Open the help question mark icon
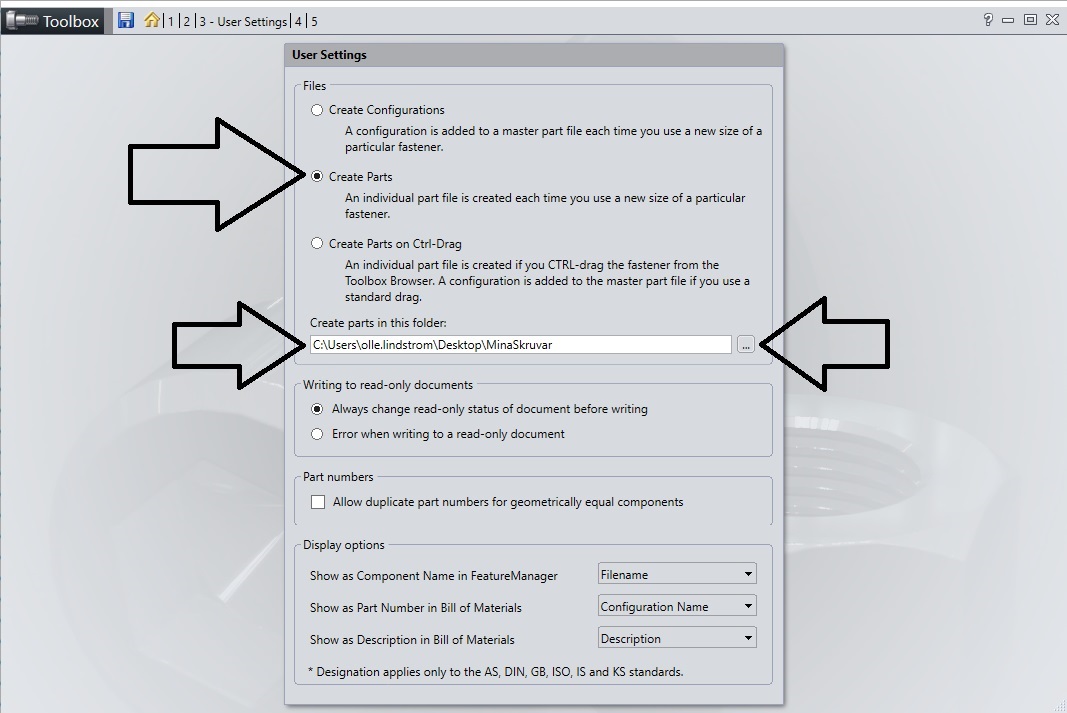The width and height of the screenshot is (1067, 713). pos(988,20)
